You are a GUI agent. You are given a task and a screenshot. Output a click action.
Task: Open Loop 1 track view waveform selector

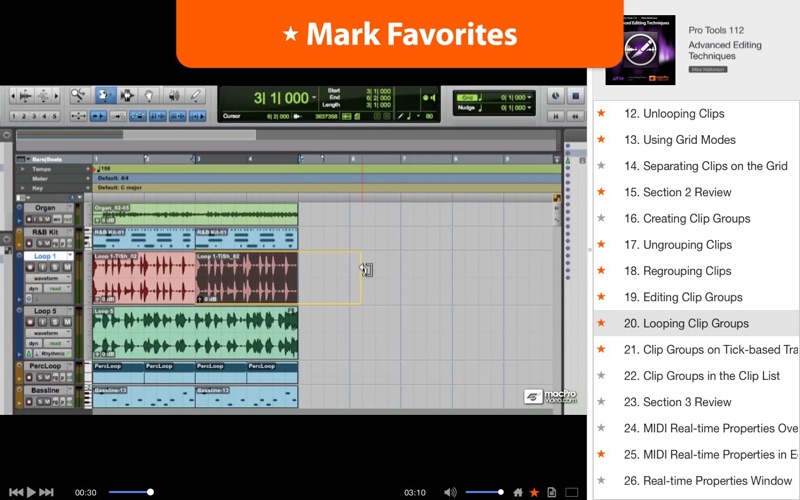(x=48, y=279)
